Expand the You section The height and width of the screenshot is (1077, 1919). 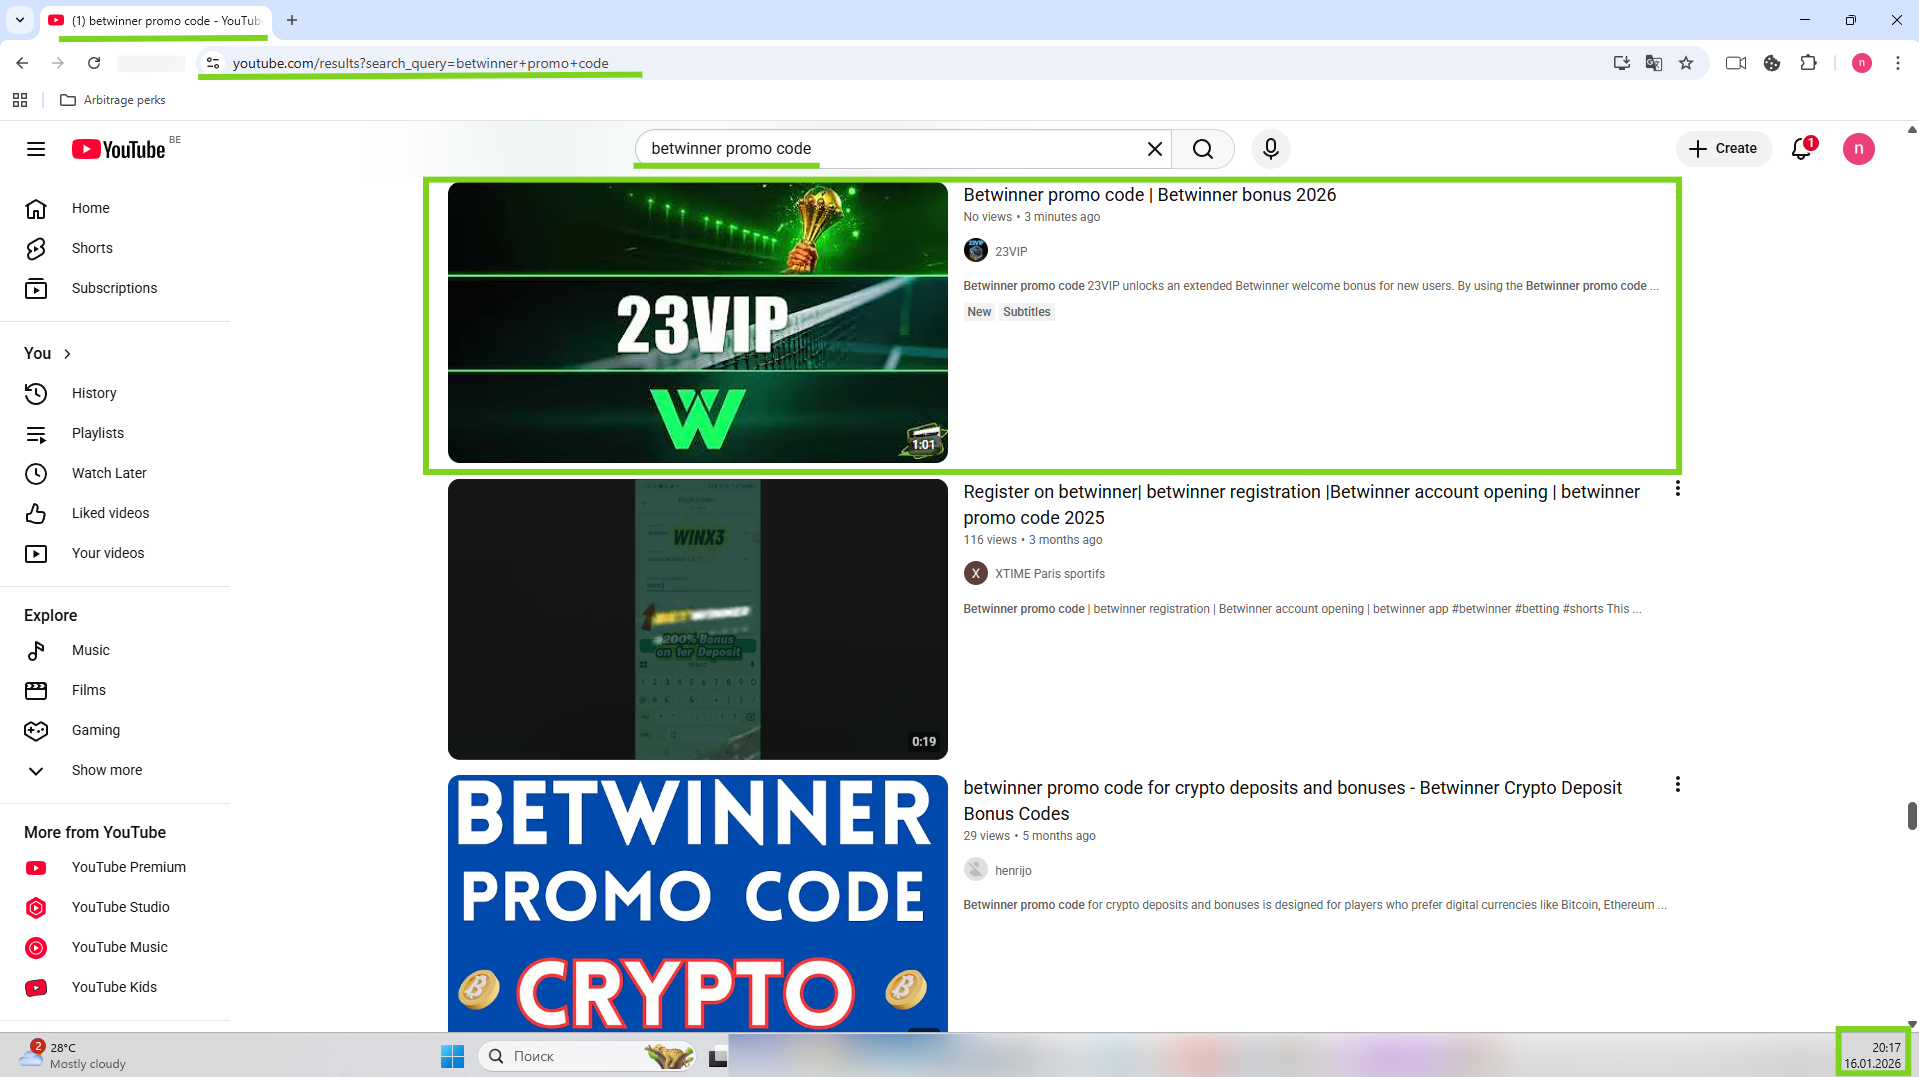[x=48, y=353]
